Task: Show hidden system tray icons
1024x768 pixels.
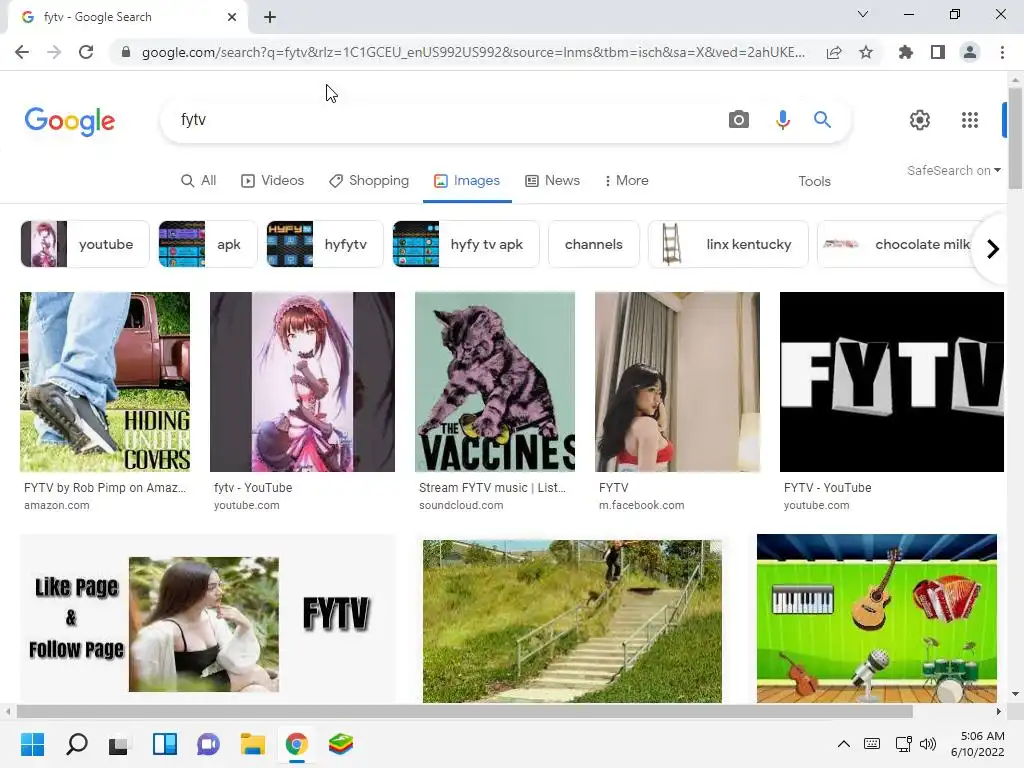Action: 844,744
